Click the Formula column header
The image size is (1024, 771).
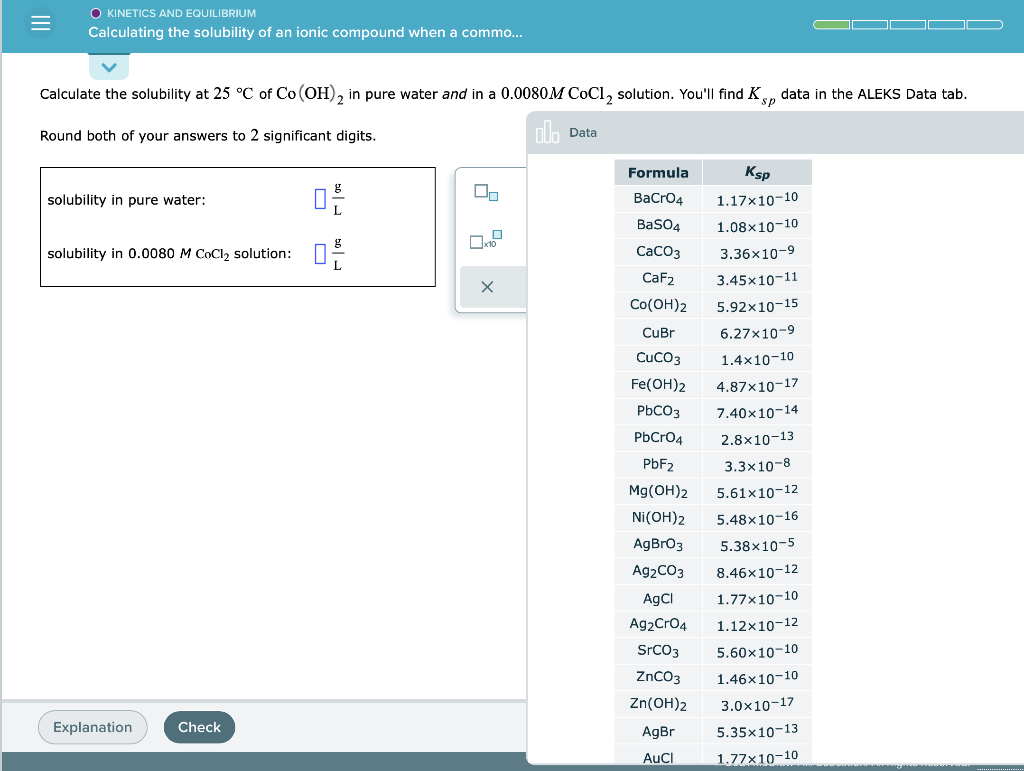[x=657, y=172]
